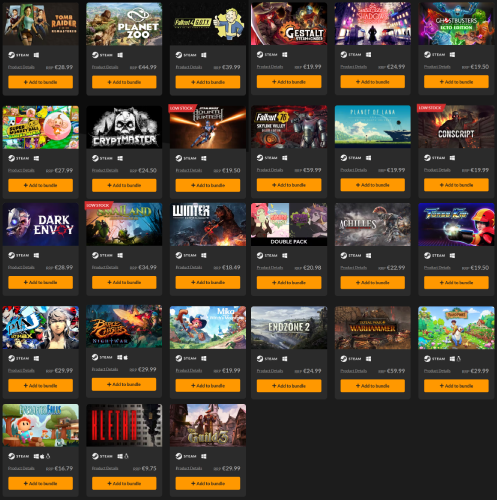Click the Steam logo under Dark Envoy
This screenshot has height=500, width=497.
[11, 255]
